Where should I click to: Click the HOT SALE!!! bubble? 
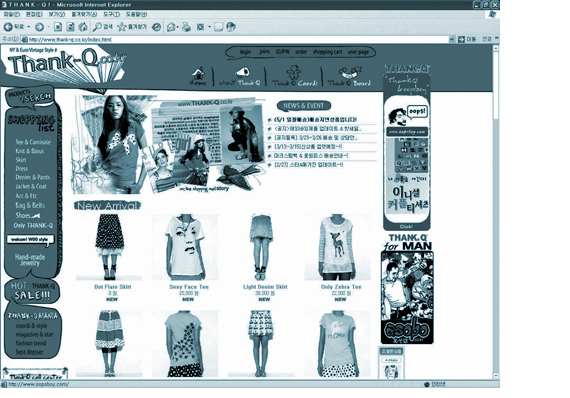(x=32, y=292)
